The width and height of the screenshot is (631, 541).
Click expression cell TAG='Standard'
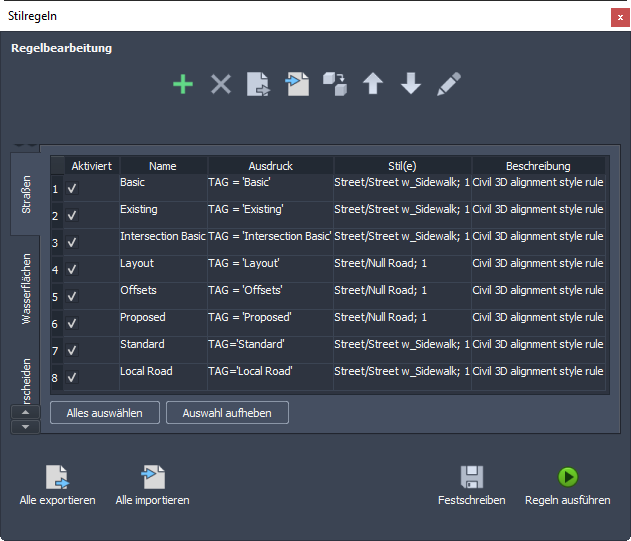pos(270,350)
